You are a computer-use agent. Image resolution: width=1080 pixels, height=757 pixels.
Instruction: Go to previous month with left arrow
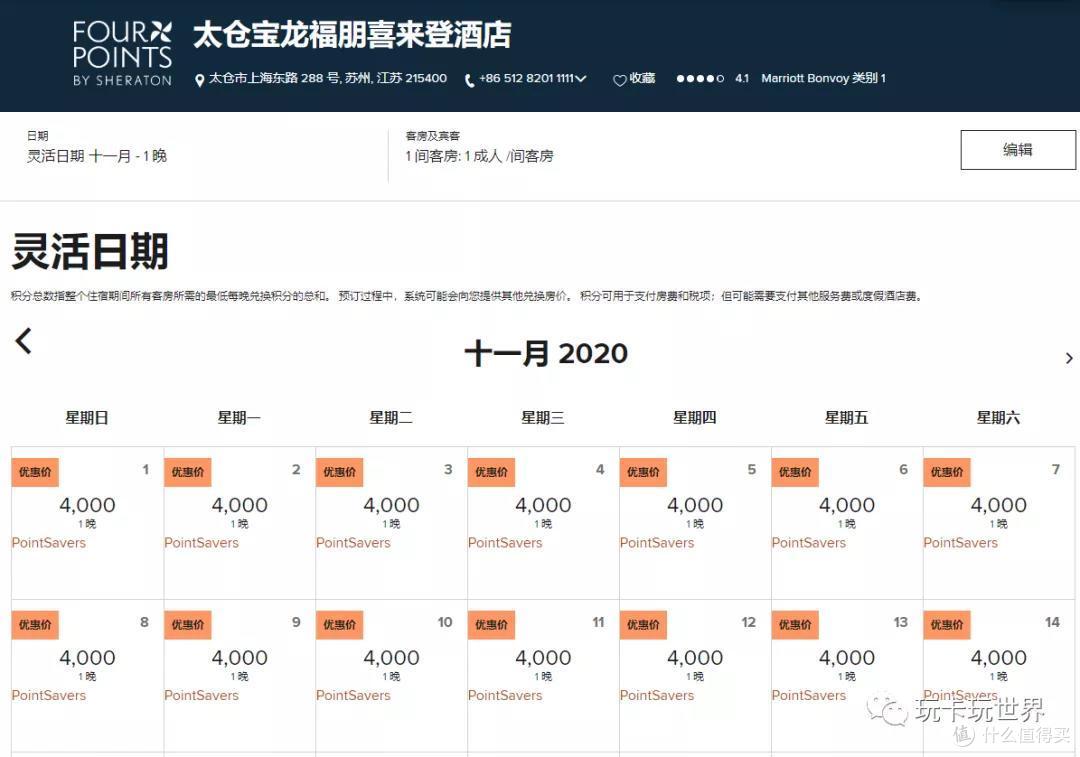(x=23, y=340)
